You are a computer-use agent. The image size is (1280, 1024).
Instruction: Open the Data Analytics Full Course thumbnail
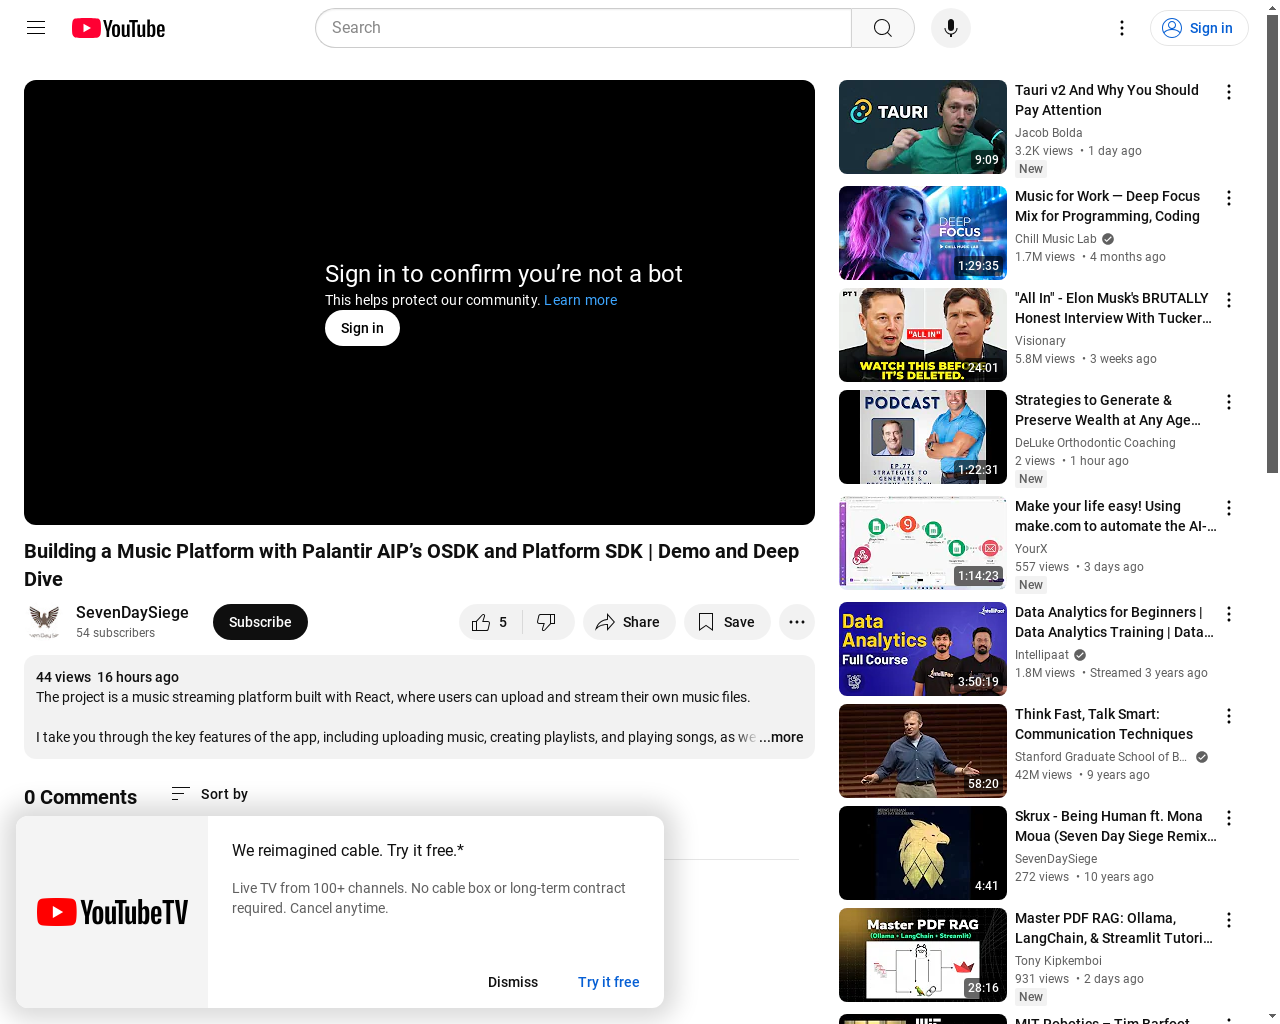point(923,649)
